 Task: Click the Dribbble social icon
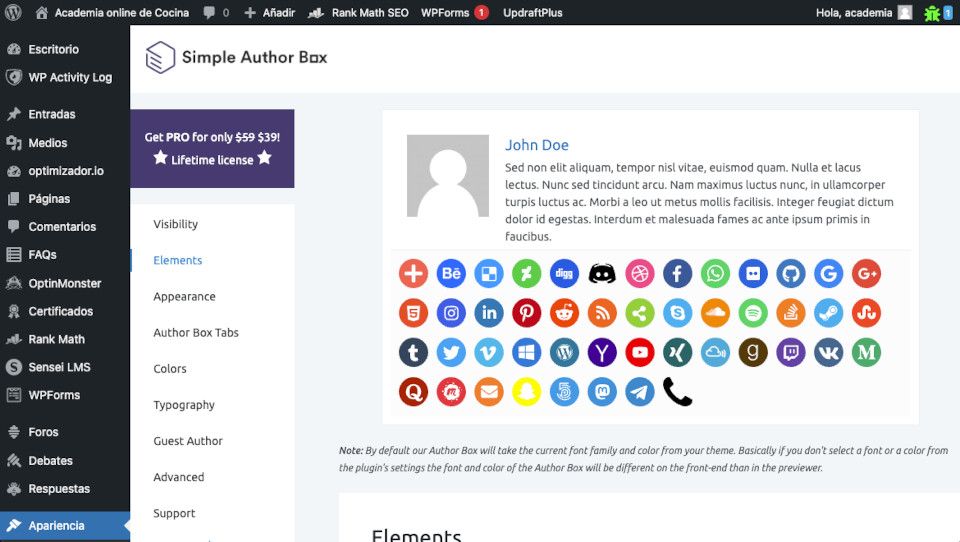640,273
